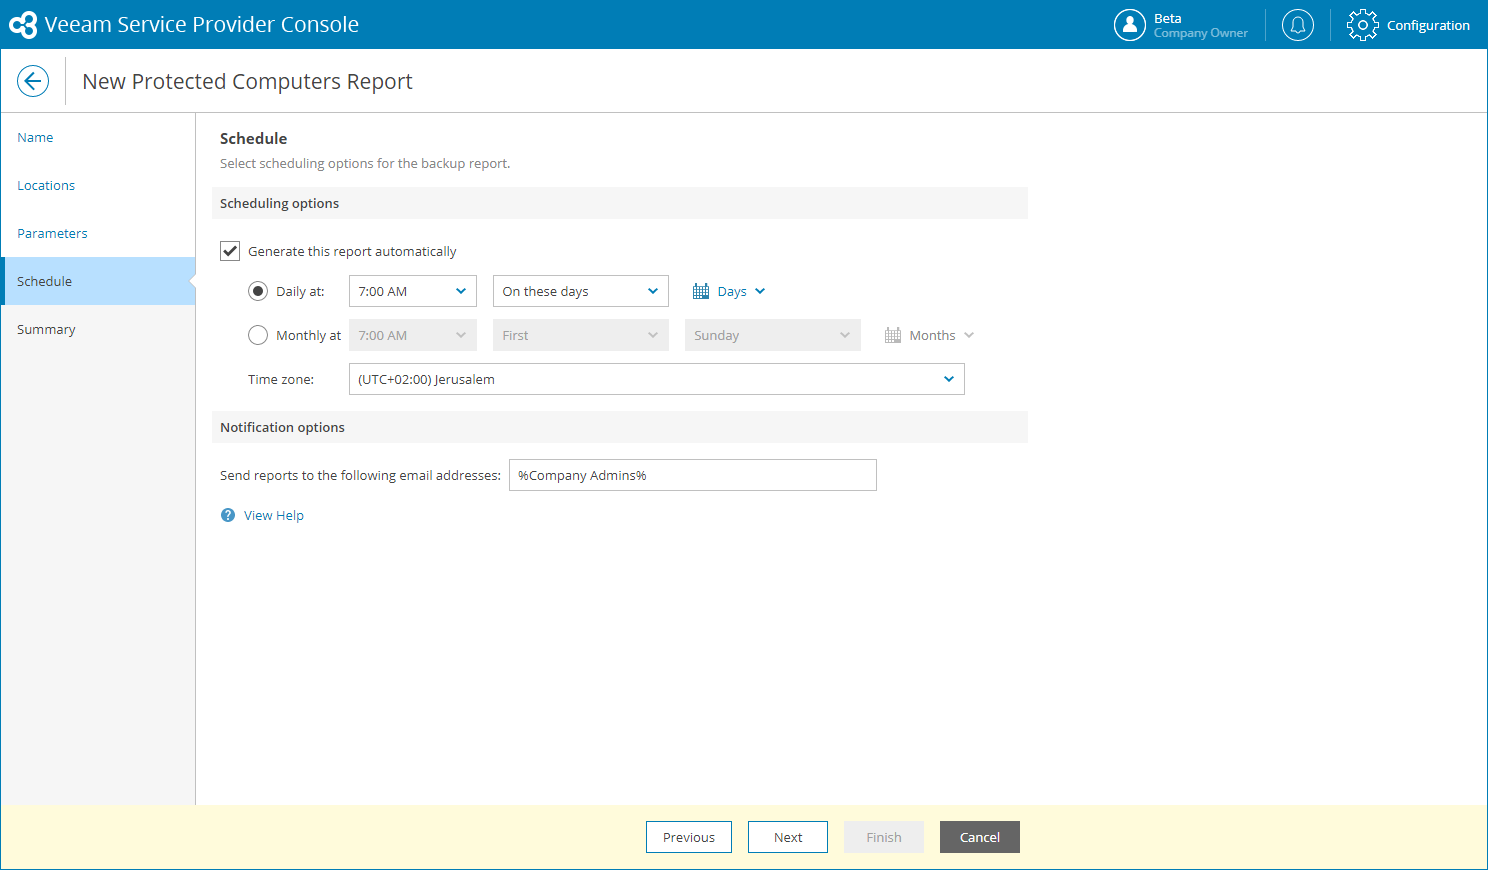Image resolution: width=1488 pixels, height=870 pixels.
Task: Open the user account avatar icon
Action: point(1130,25)
